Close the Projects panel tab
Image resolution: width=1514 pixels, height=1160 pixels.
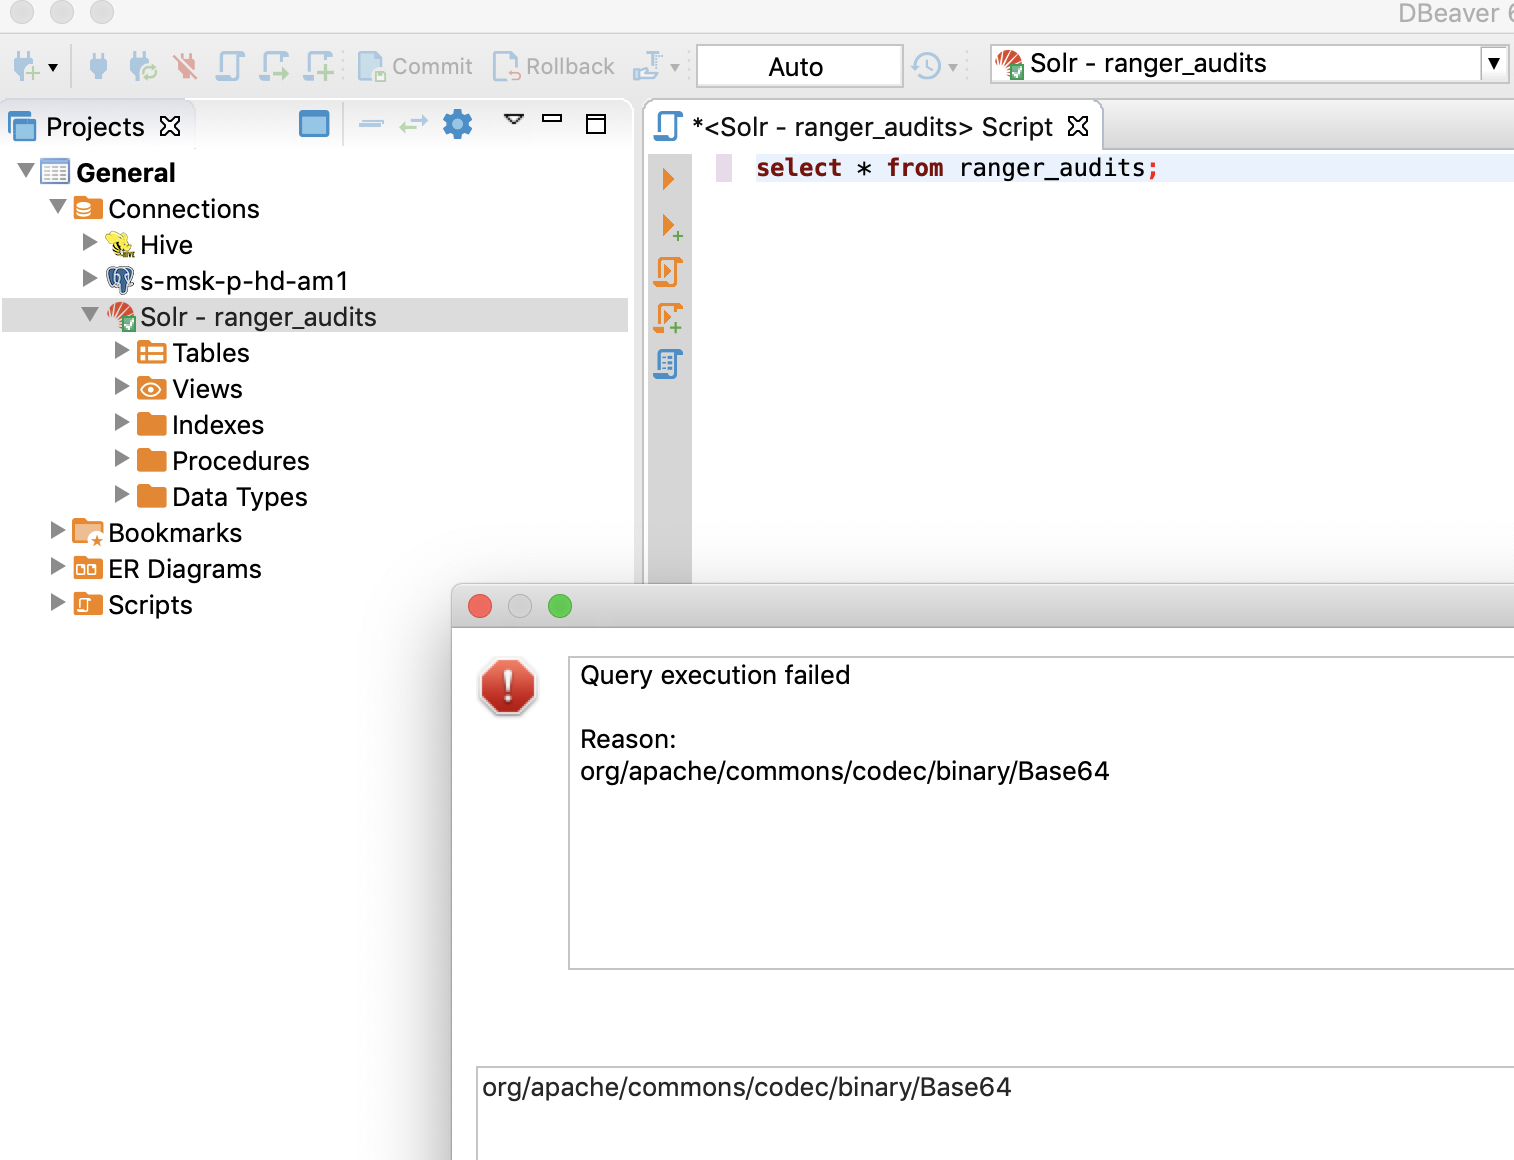(x=171, y=126)
